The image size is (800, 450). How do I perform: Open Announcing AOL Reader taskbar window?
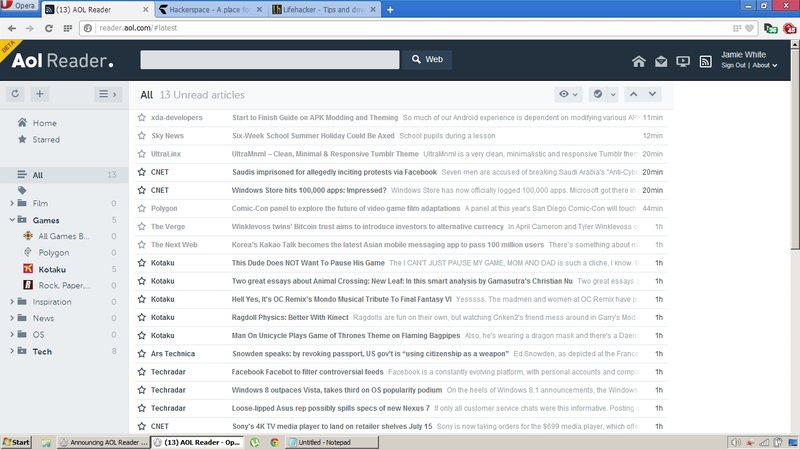tap(104, 442)
